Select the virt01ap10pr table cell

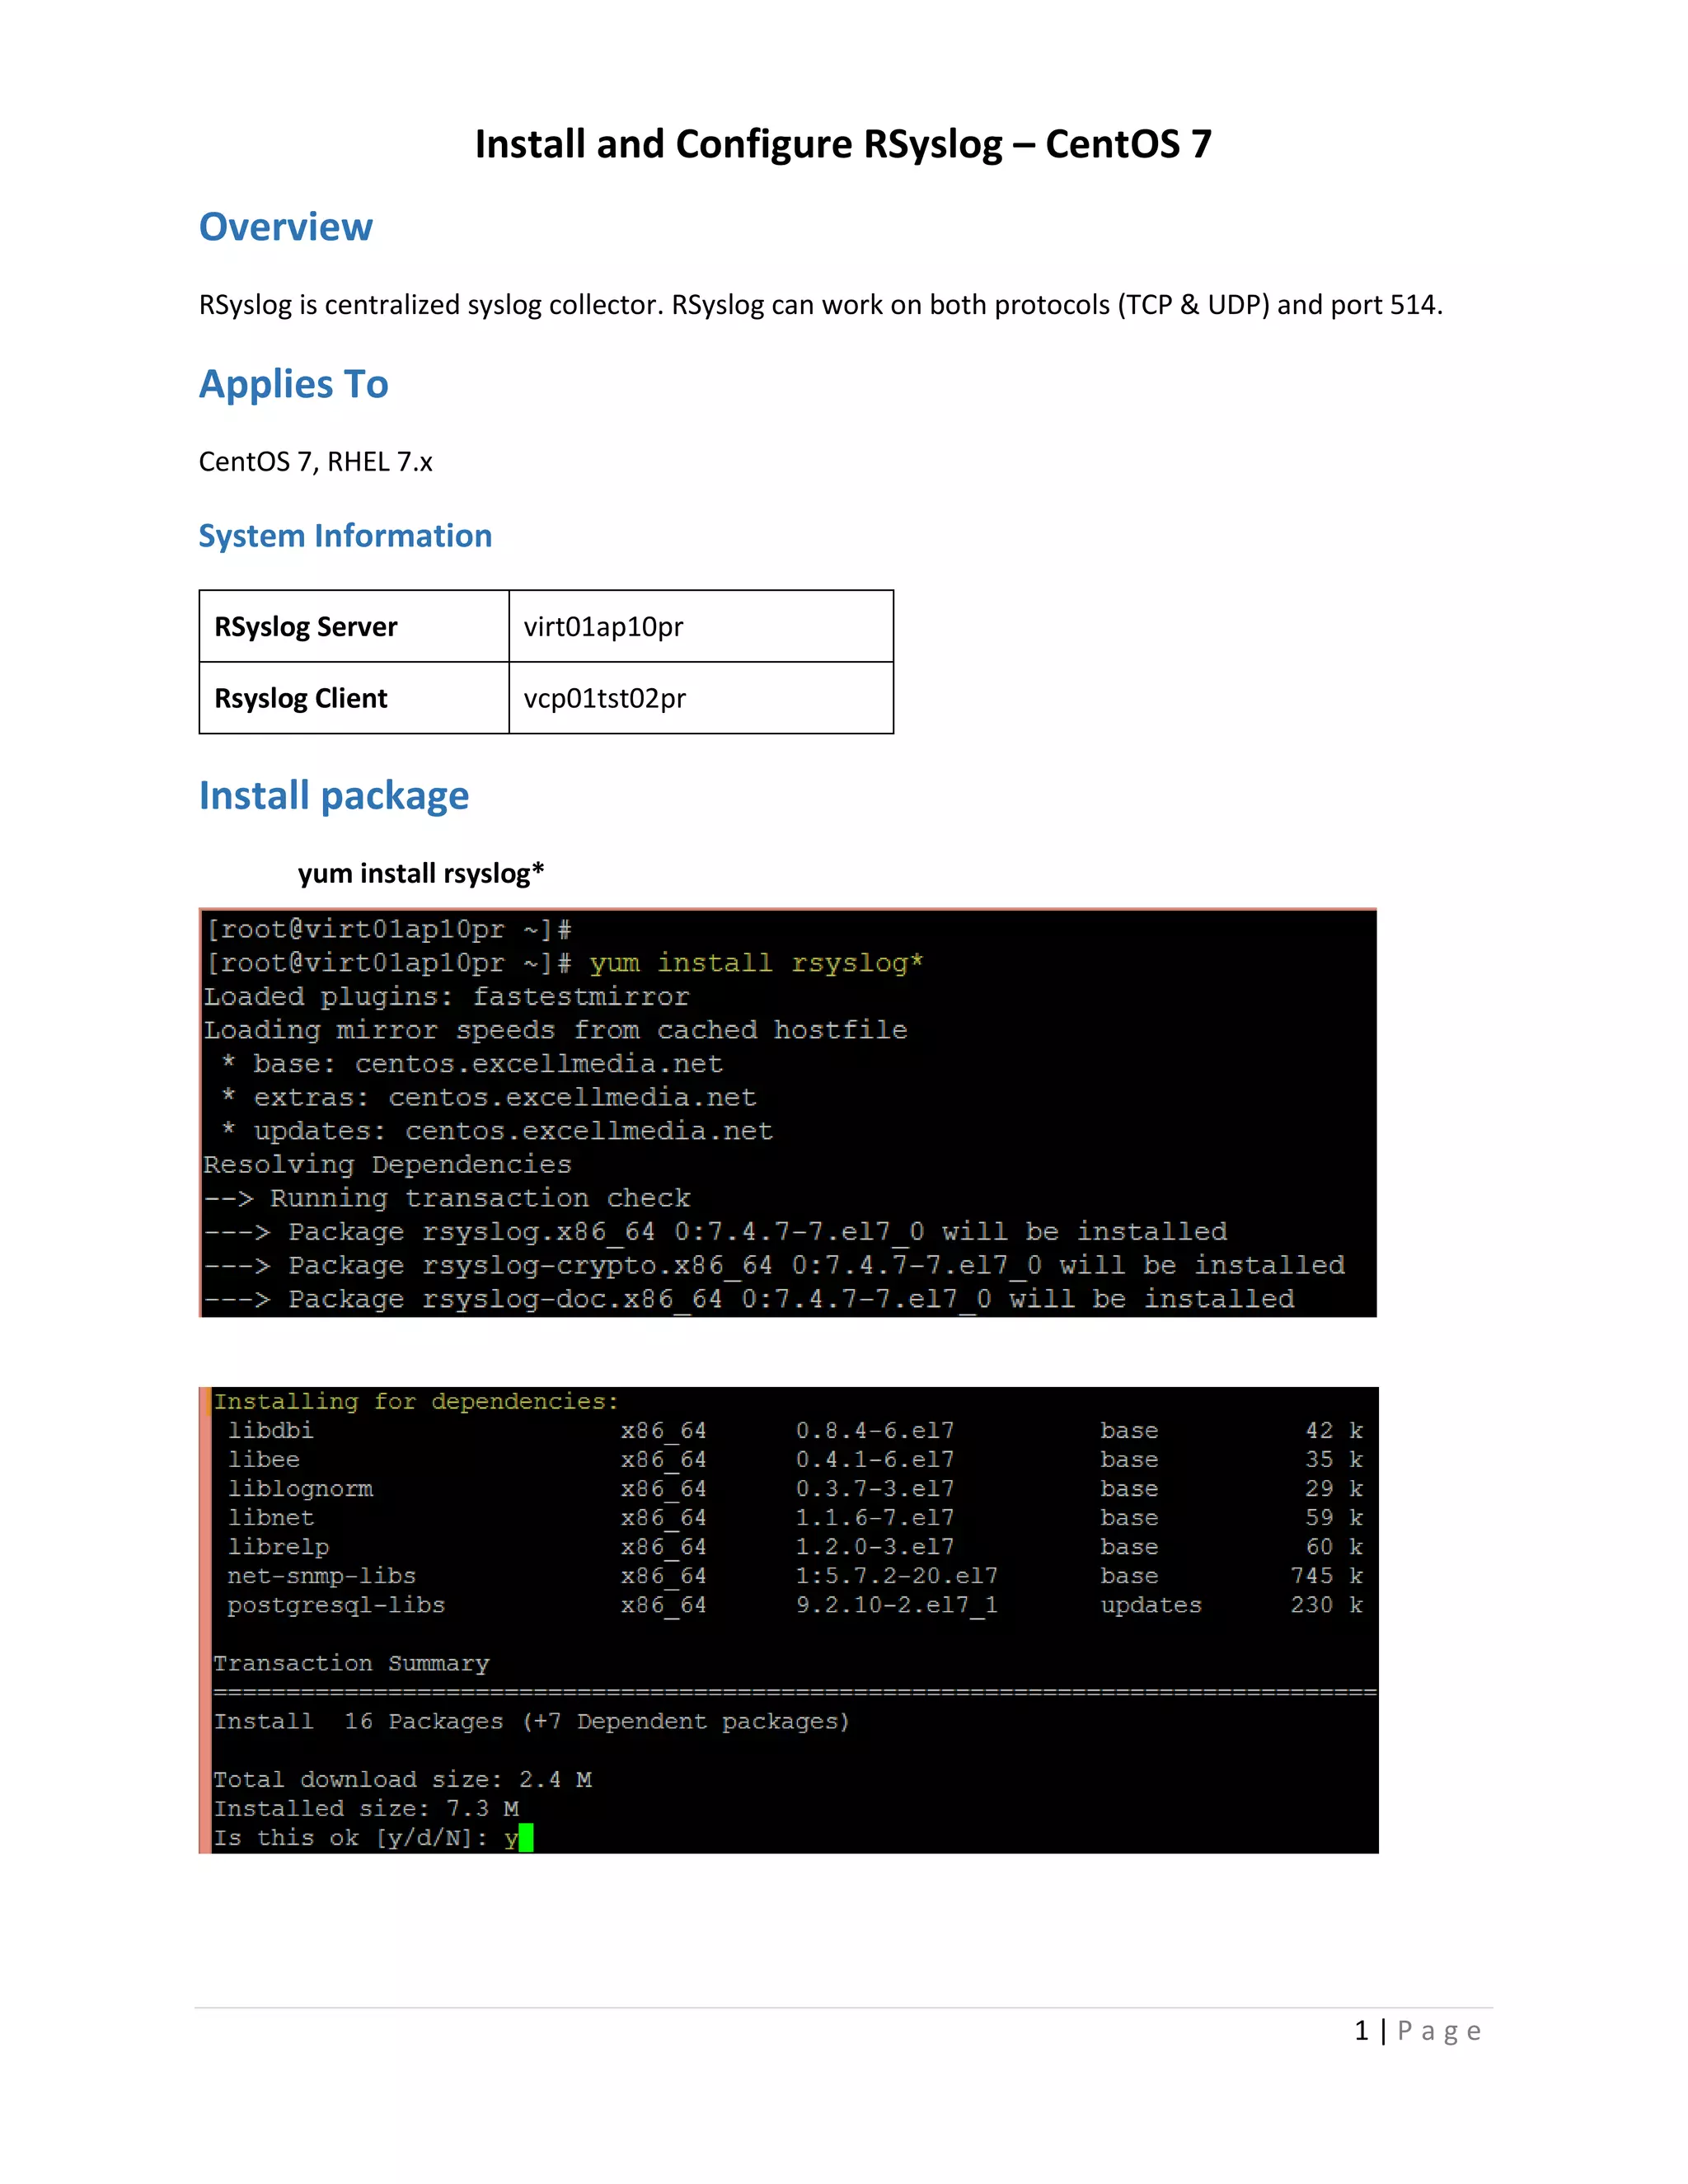(700, 627)
